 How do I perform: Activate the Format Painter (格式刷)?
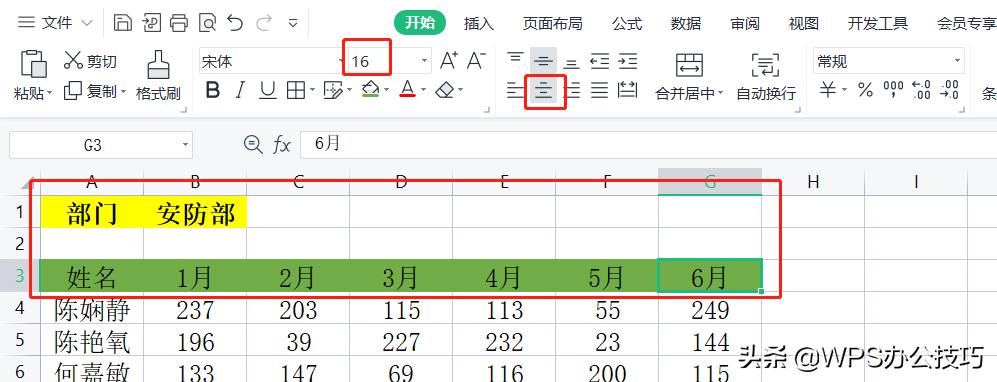click(158, 76)
